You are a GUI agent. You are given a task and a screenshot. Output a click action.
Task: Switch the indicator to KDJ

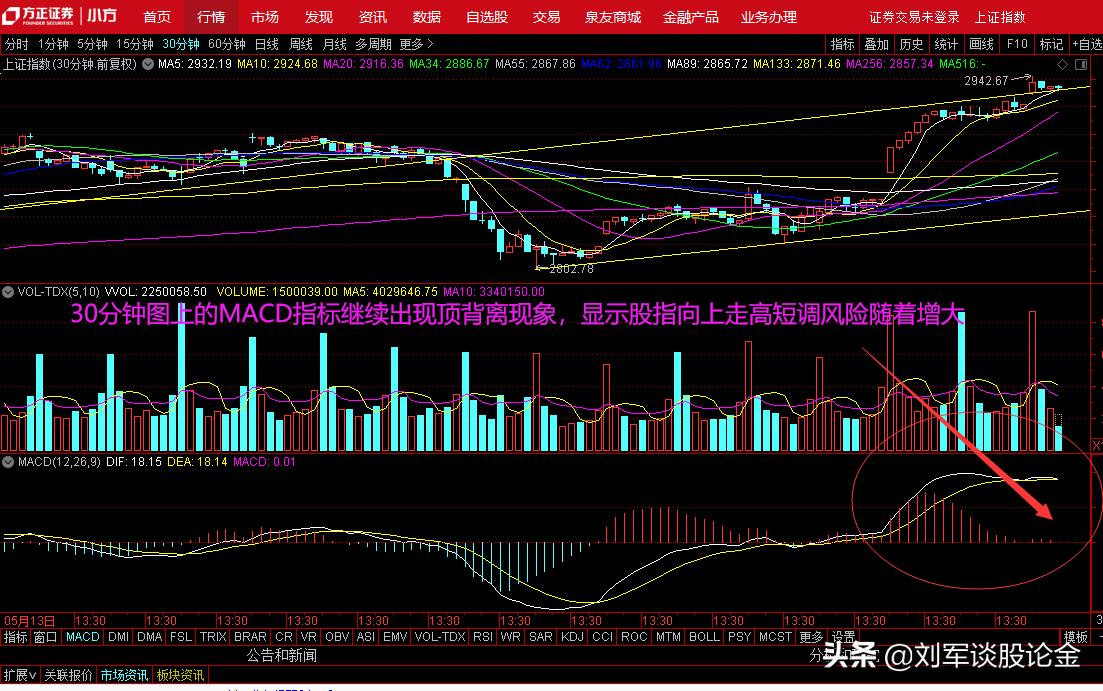pos(572,636)
